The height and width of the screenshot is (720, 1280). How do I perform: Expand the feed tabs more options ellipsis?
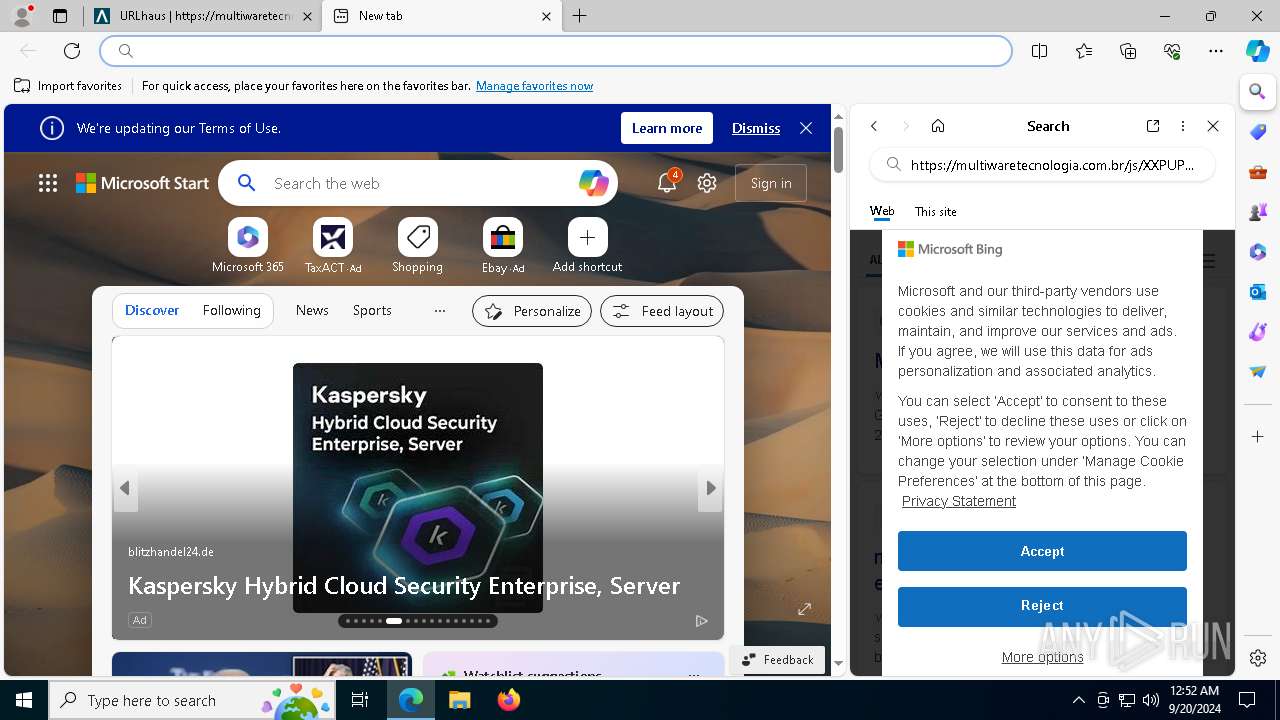coord(440,311)
